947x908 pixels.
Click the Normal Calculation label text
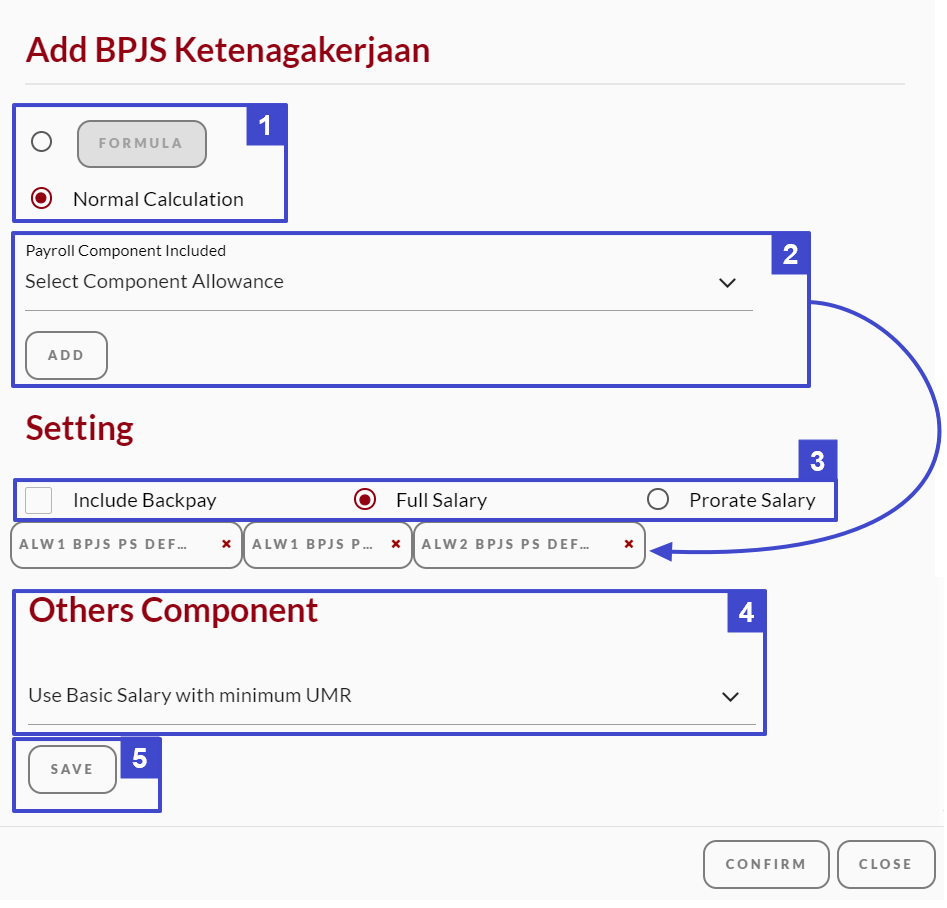[x=158, y=199]
